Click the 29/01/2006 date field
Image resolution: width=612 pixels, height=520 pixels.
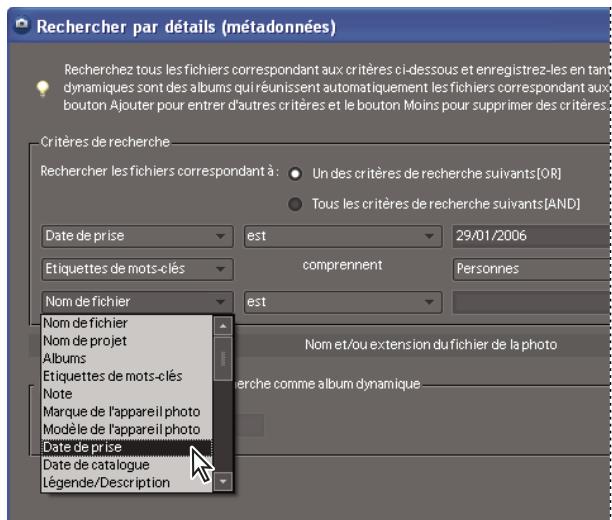coord(532,236)
